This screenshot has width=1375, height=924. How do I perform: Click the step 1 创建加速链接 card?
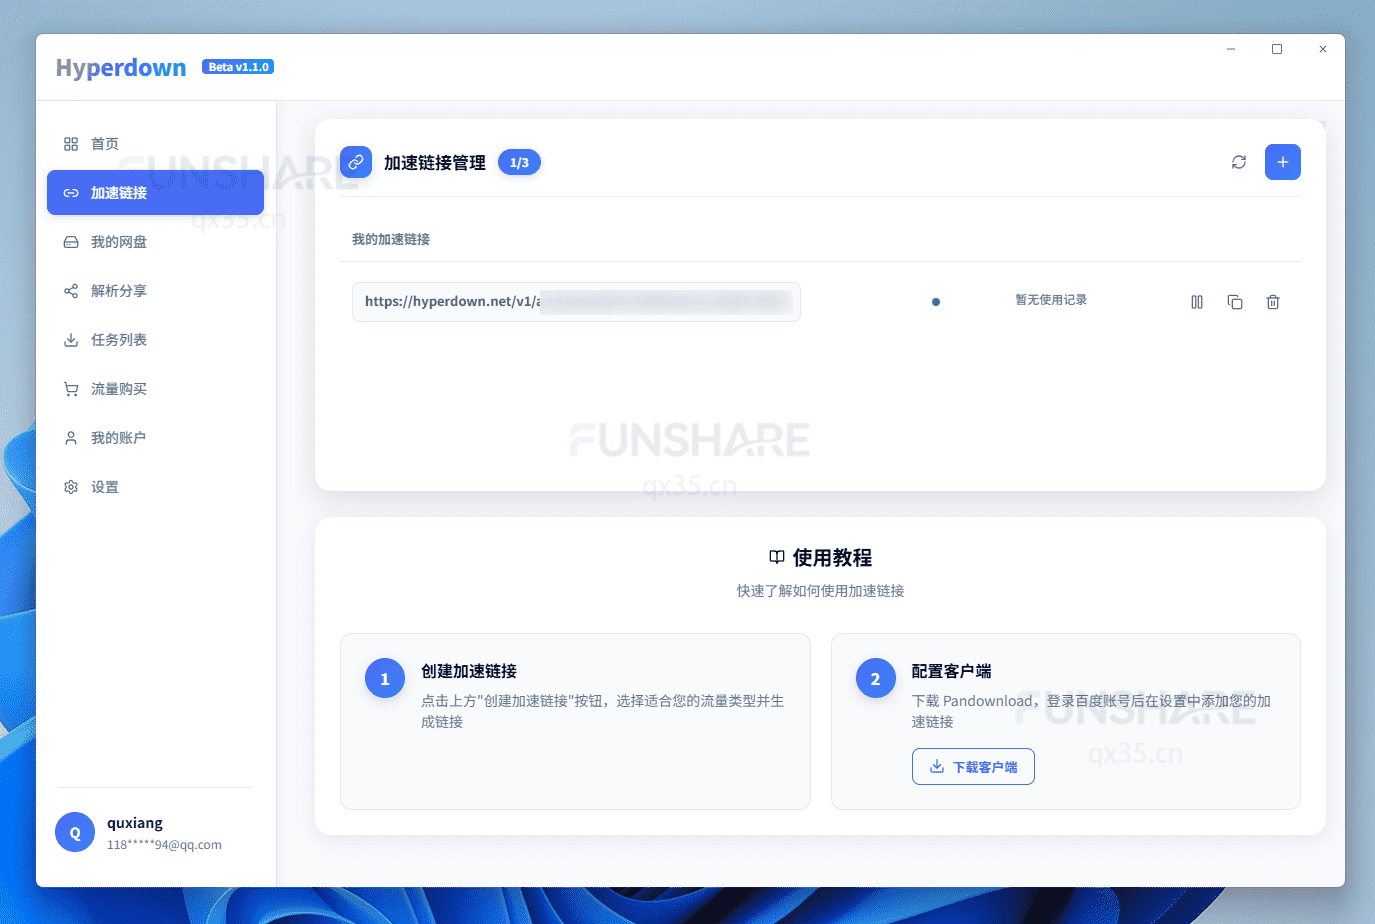pyautogui.click(x=575, y=721)
